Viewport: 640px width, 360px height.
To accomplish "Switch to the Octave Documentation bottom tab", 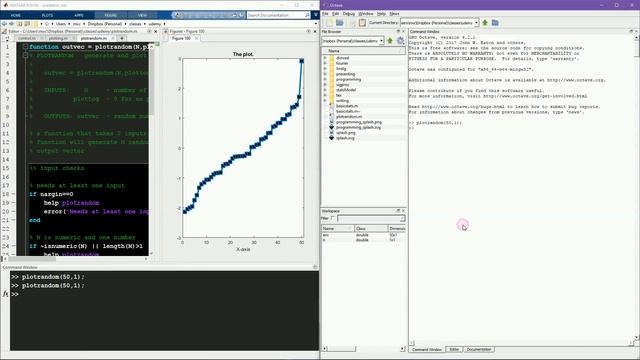I will point(479,350).
